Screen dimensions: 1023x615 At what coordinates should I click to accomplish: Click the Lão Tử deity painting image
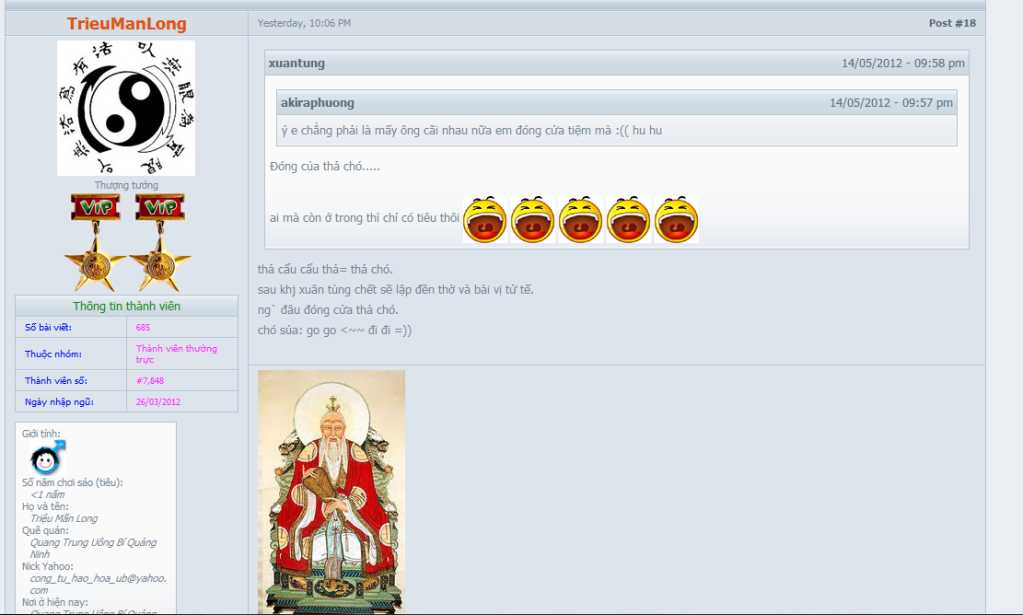tap(331, 490)
